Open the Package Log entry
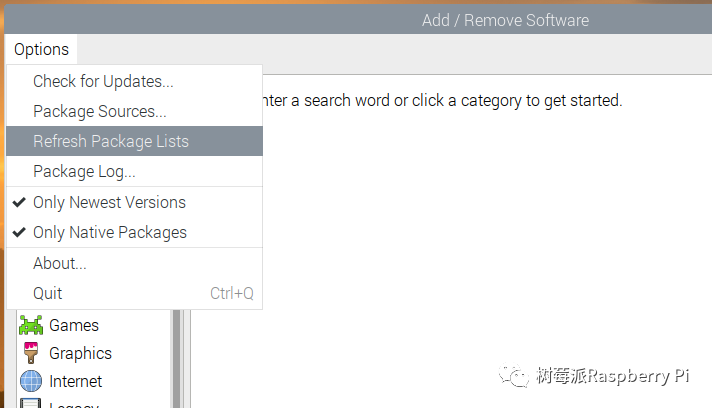This screenshot has height=408, width=712. (84, 171)
